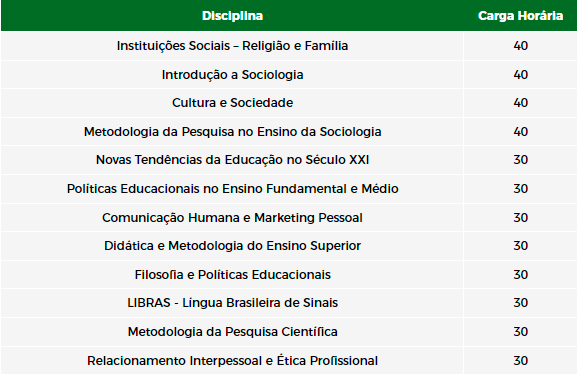Select Instituições Sociais – Religião e Família row
The image size is (578, 374).
(x=289, y=46)
